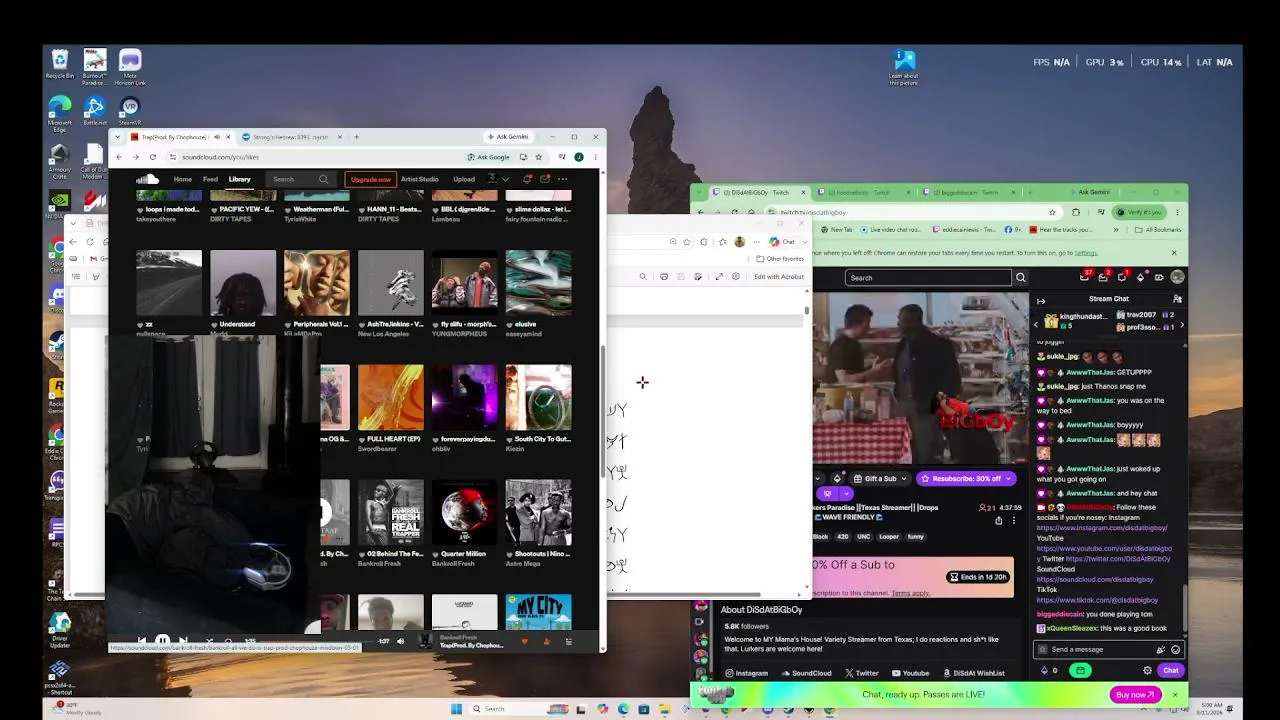Toggle like on the SoundCloud player bar

pyautogui.click(x=524, y=641)
